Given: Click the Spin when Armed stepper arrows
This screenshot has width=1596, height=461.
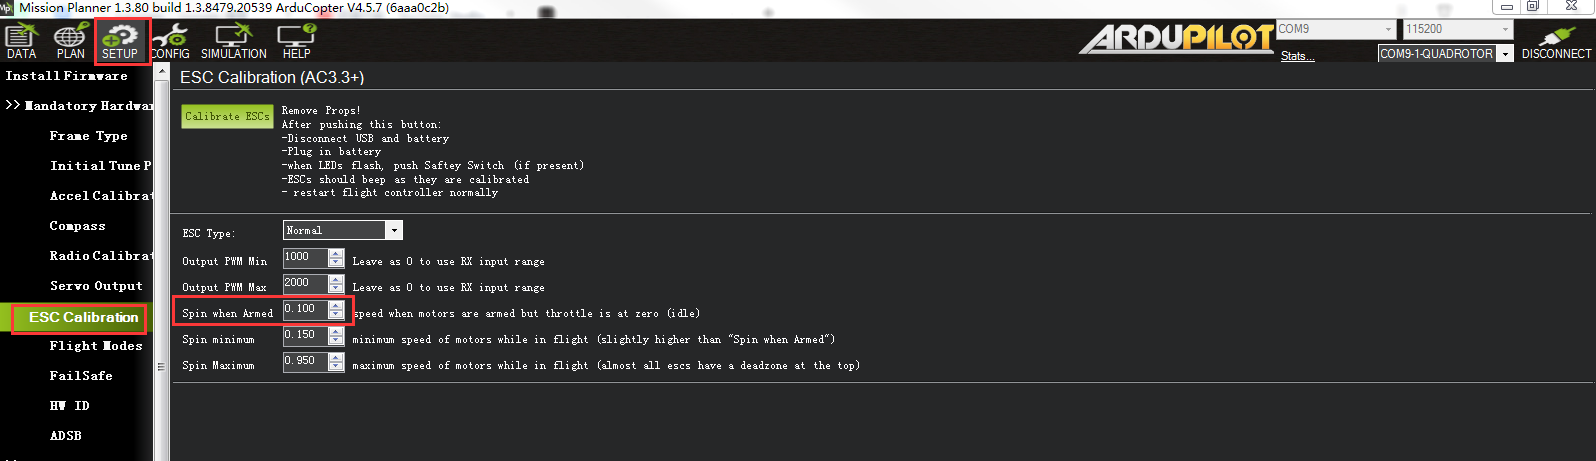Looking at the screenshot, I should click(x=336, y=310).
